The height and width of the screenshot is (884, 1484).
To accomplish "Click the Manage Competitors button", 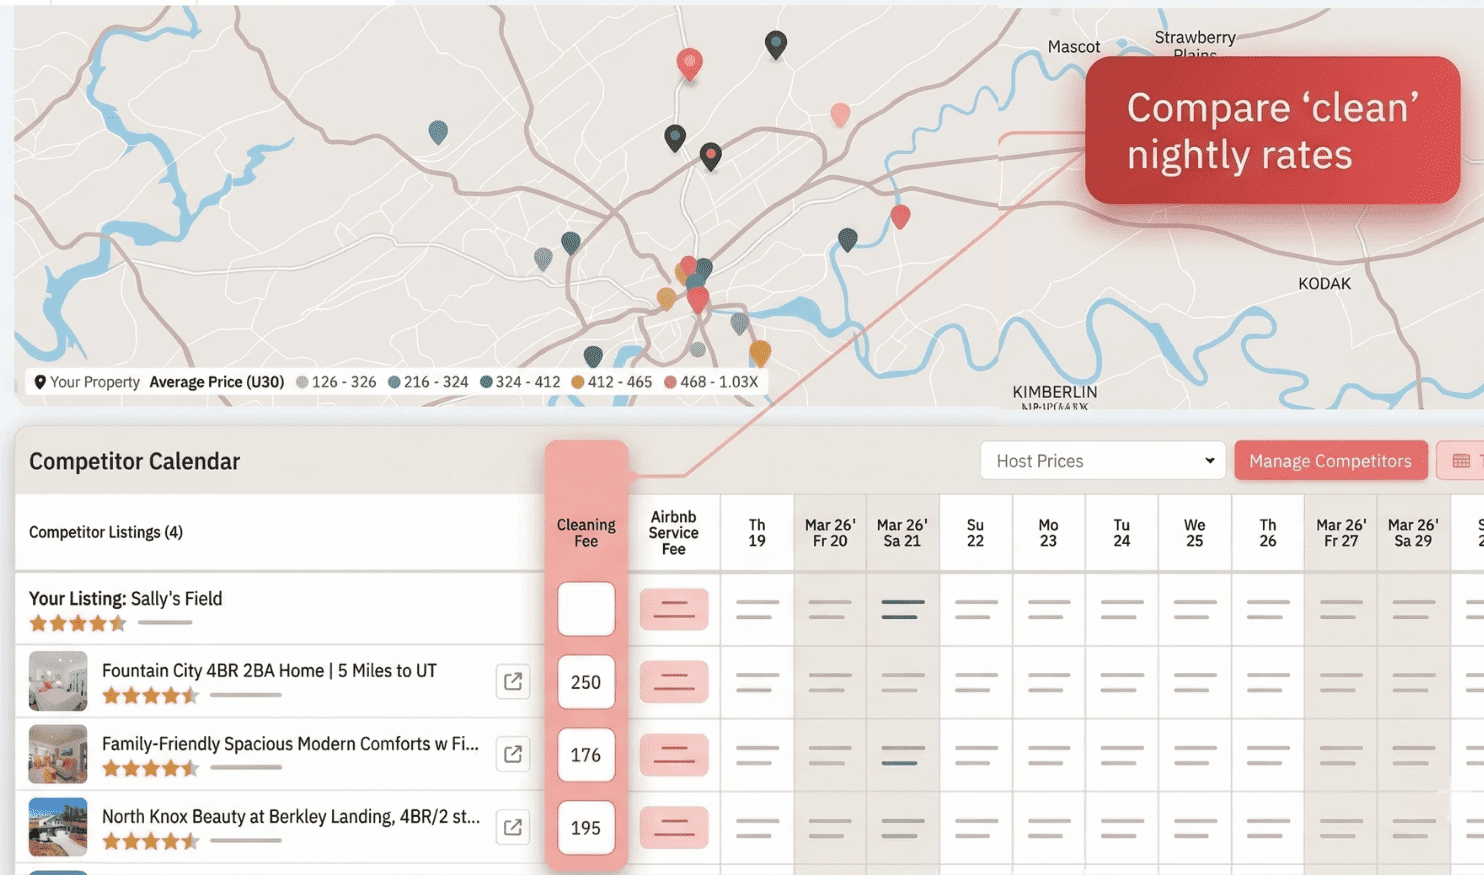I will tap(1330, 461).
